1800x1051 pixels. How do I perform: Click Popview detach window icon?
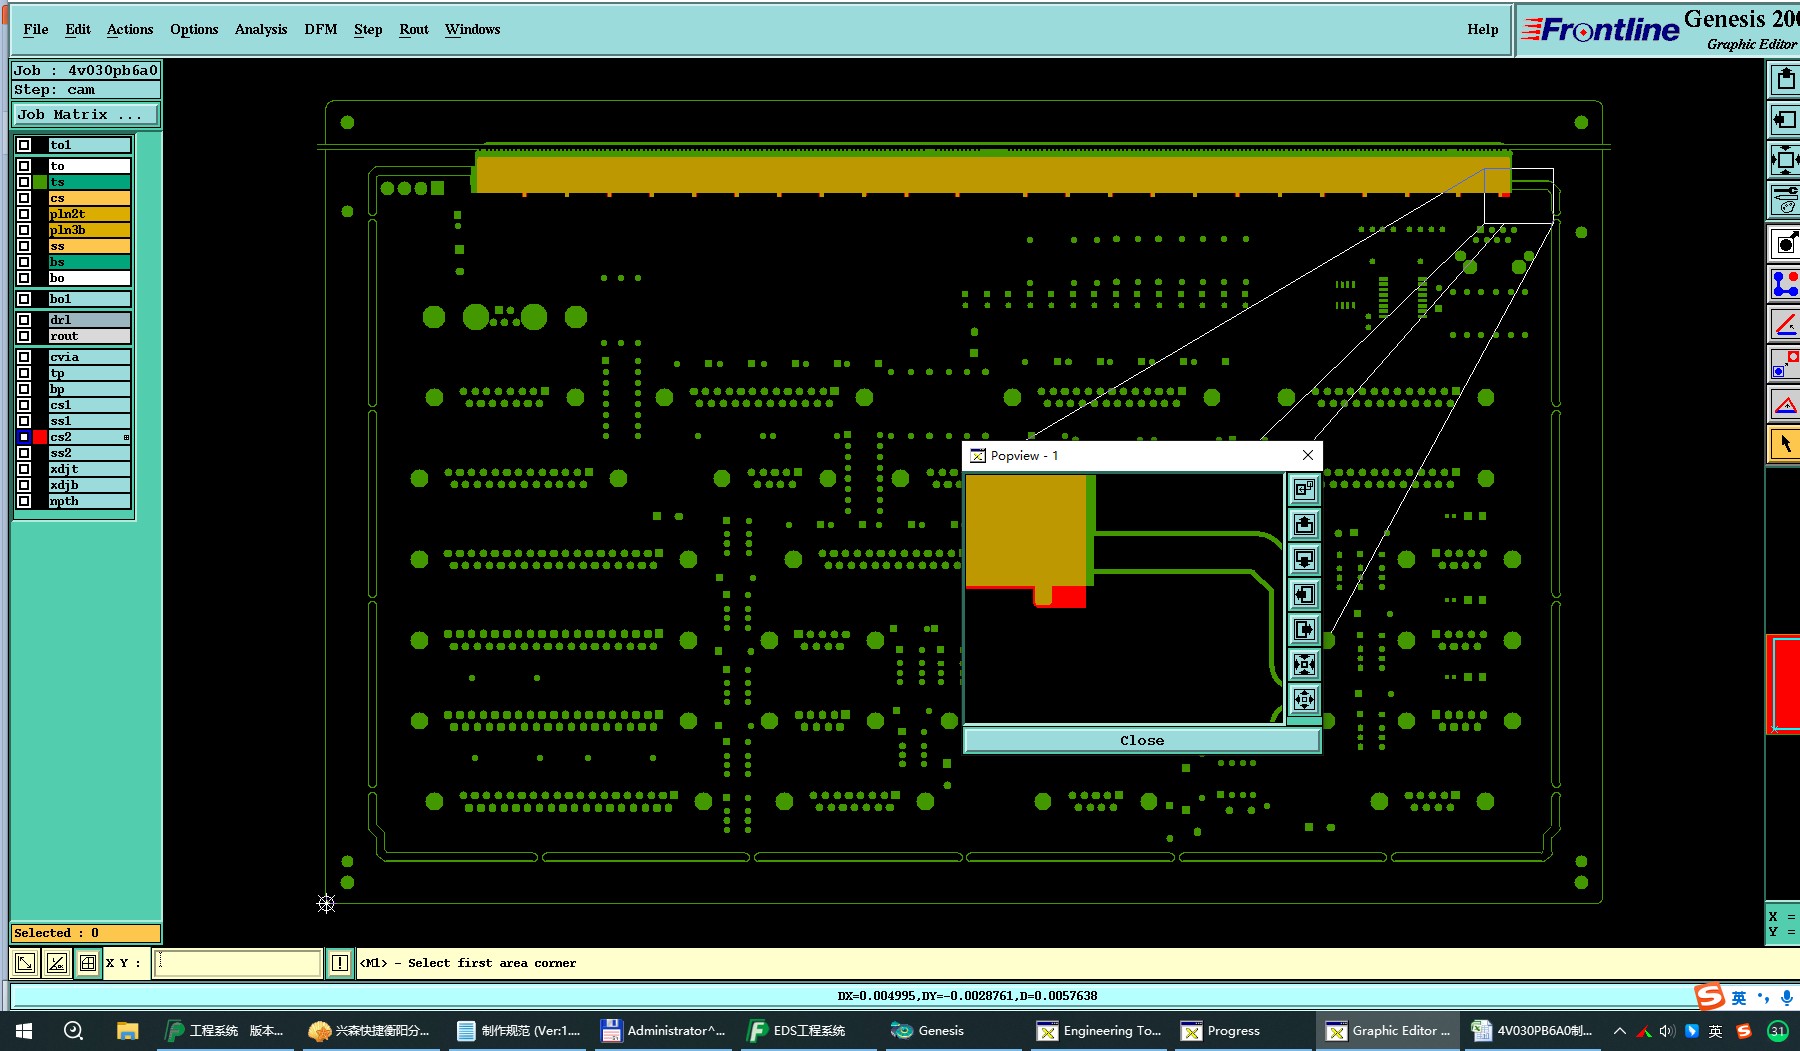(1304, 489)
